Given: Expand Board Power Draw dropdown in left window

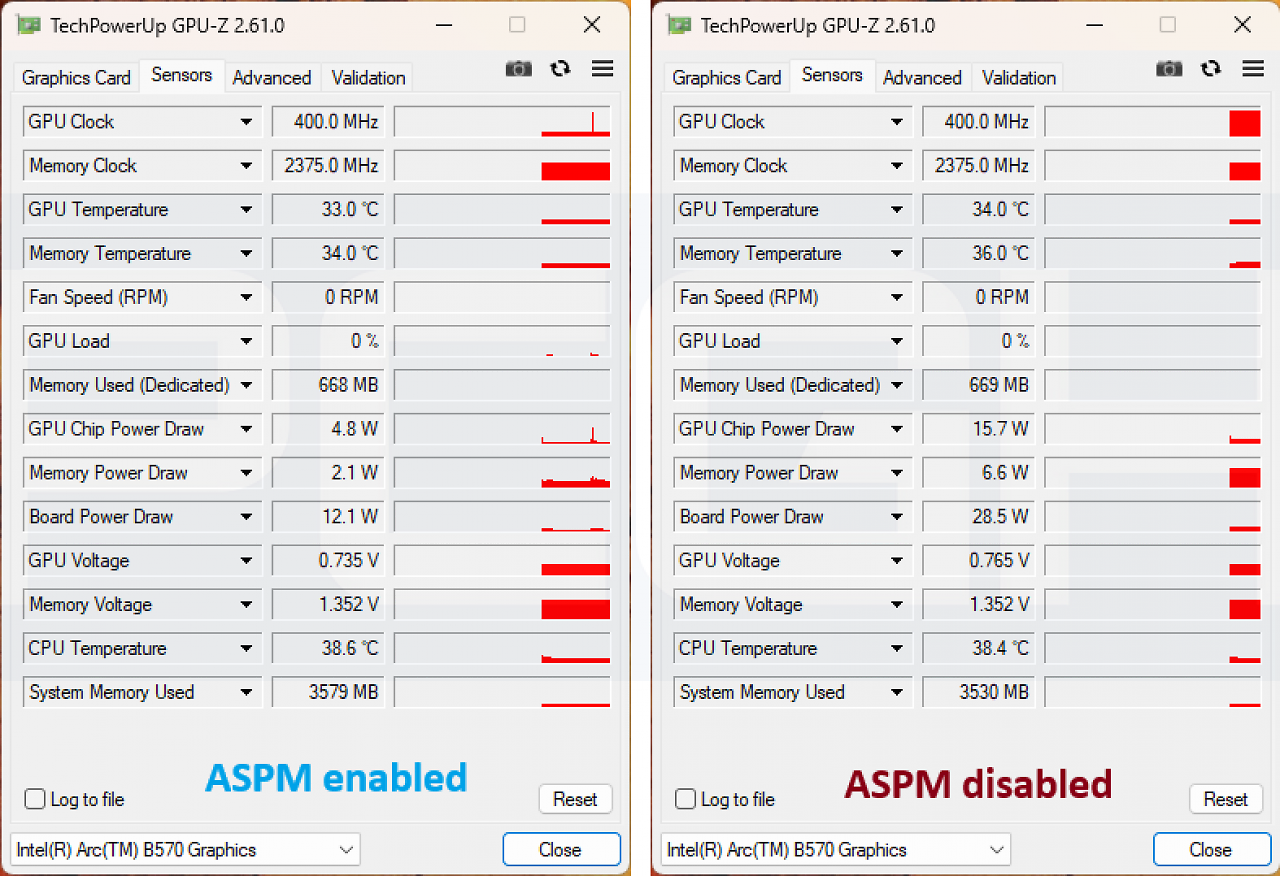Looking at the screenshot, I should (x=246, y=517).
